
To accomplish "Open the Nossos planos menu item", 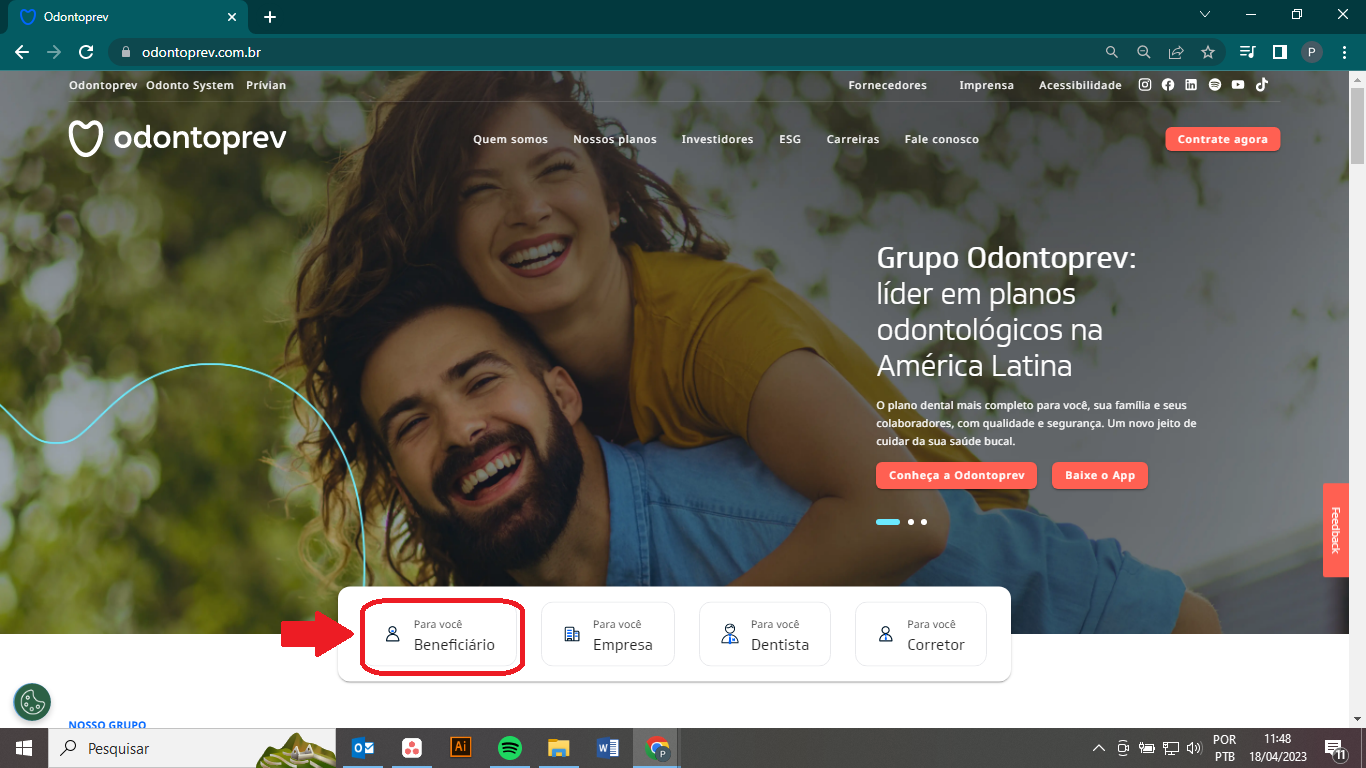I will (614, 140).
